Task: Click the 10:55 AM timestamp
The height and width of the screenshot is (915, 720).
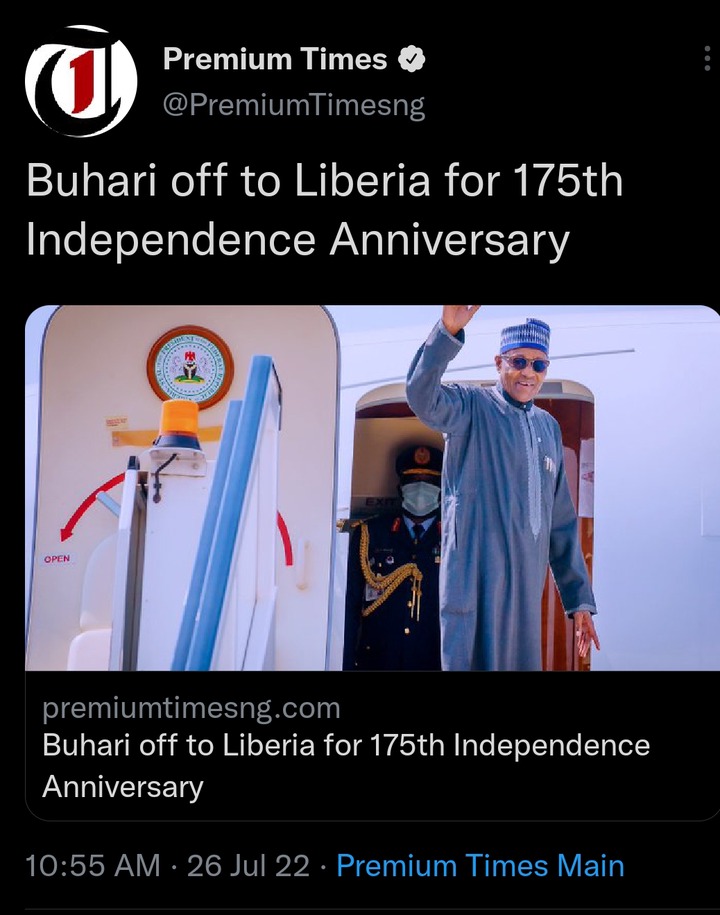Action: click(x=93, y=865)
